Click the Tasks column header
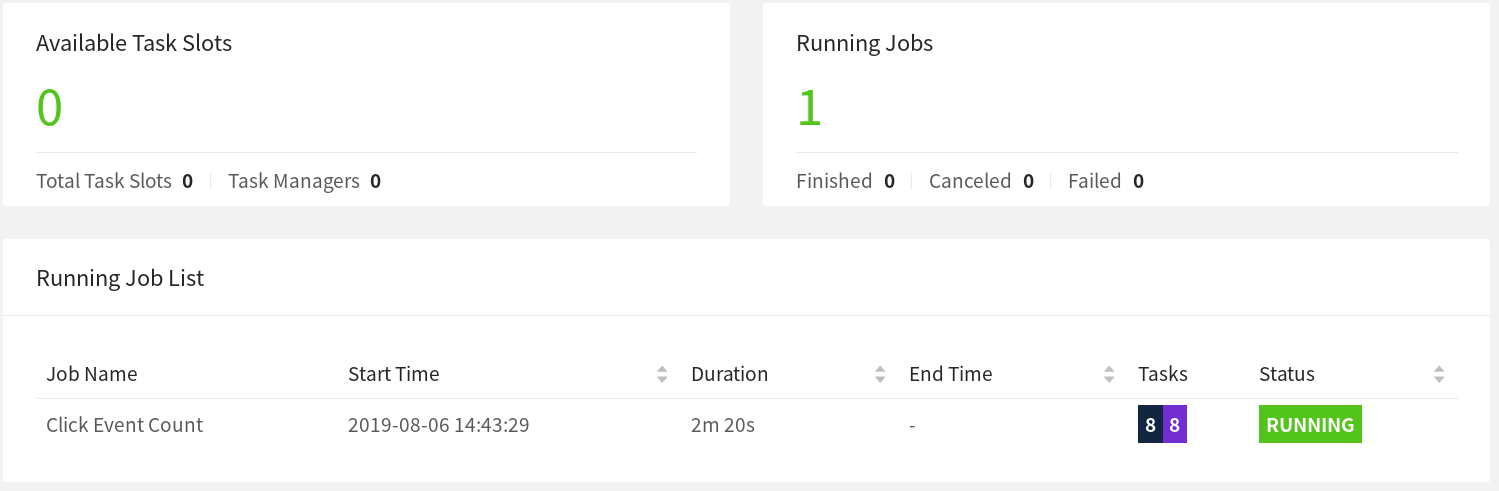The width and height of the screenshot is (1499, 491). click(x=1163, y=374)
